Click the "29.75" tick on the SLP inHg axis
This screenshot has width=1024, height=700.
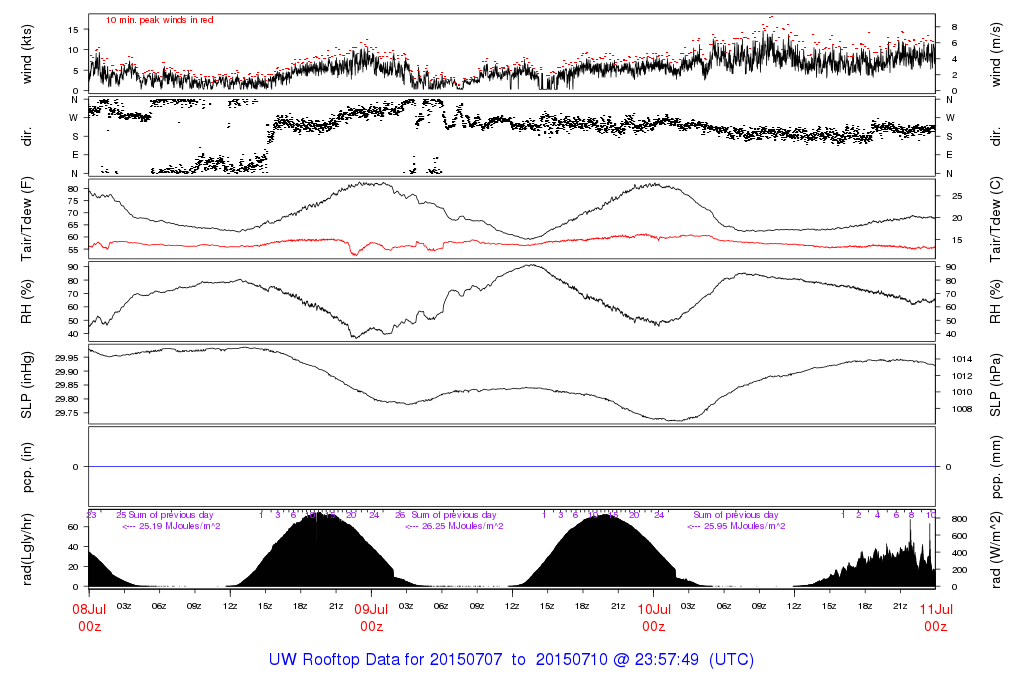[67, 413]
